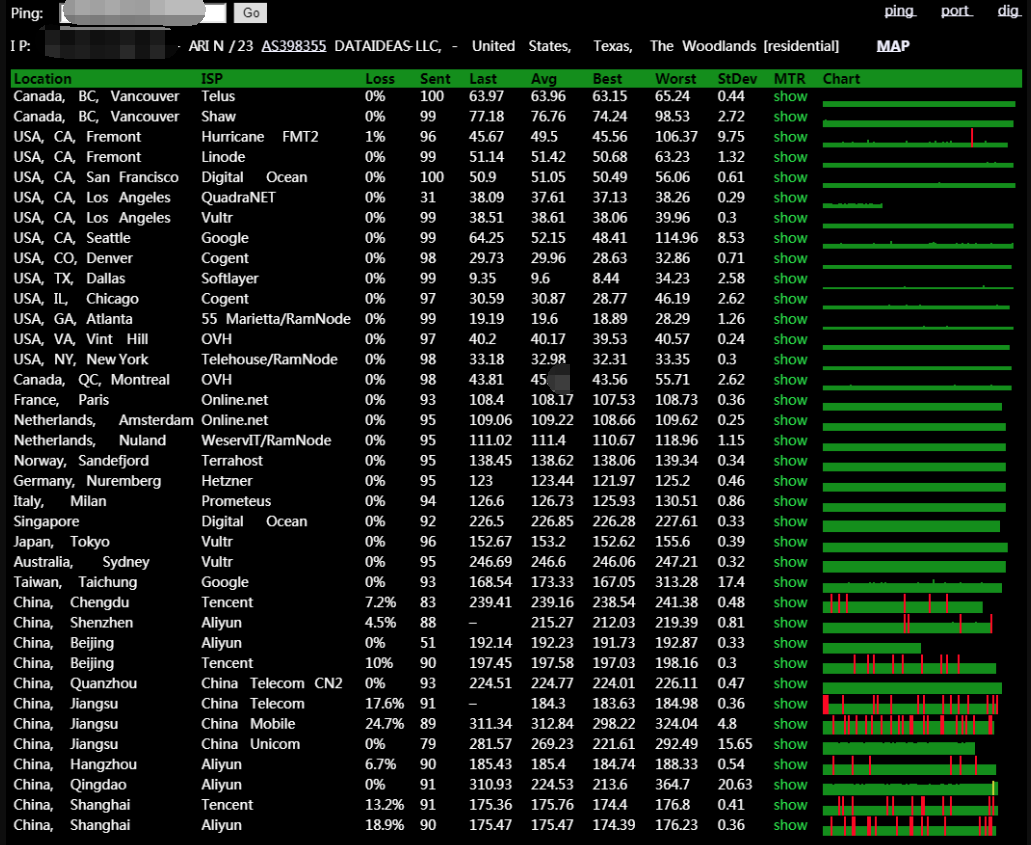Click the Jiangsu China Mobile latency chart
Viewport: 1031px width, 845px height.
coord(908,725)
